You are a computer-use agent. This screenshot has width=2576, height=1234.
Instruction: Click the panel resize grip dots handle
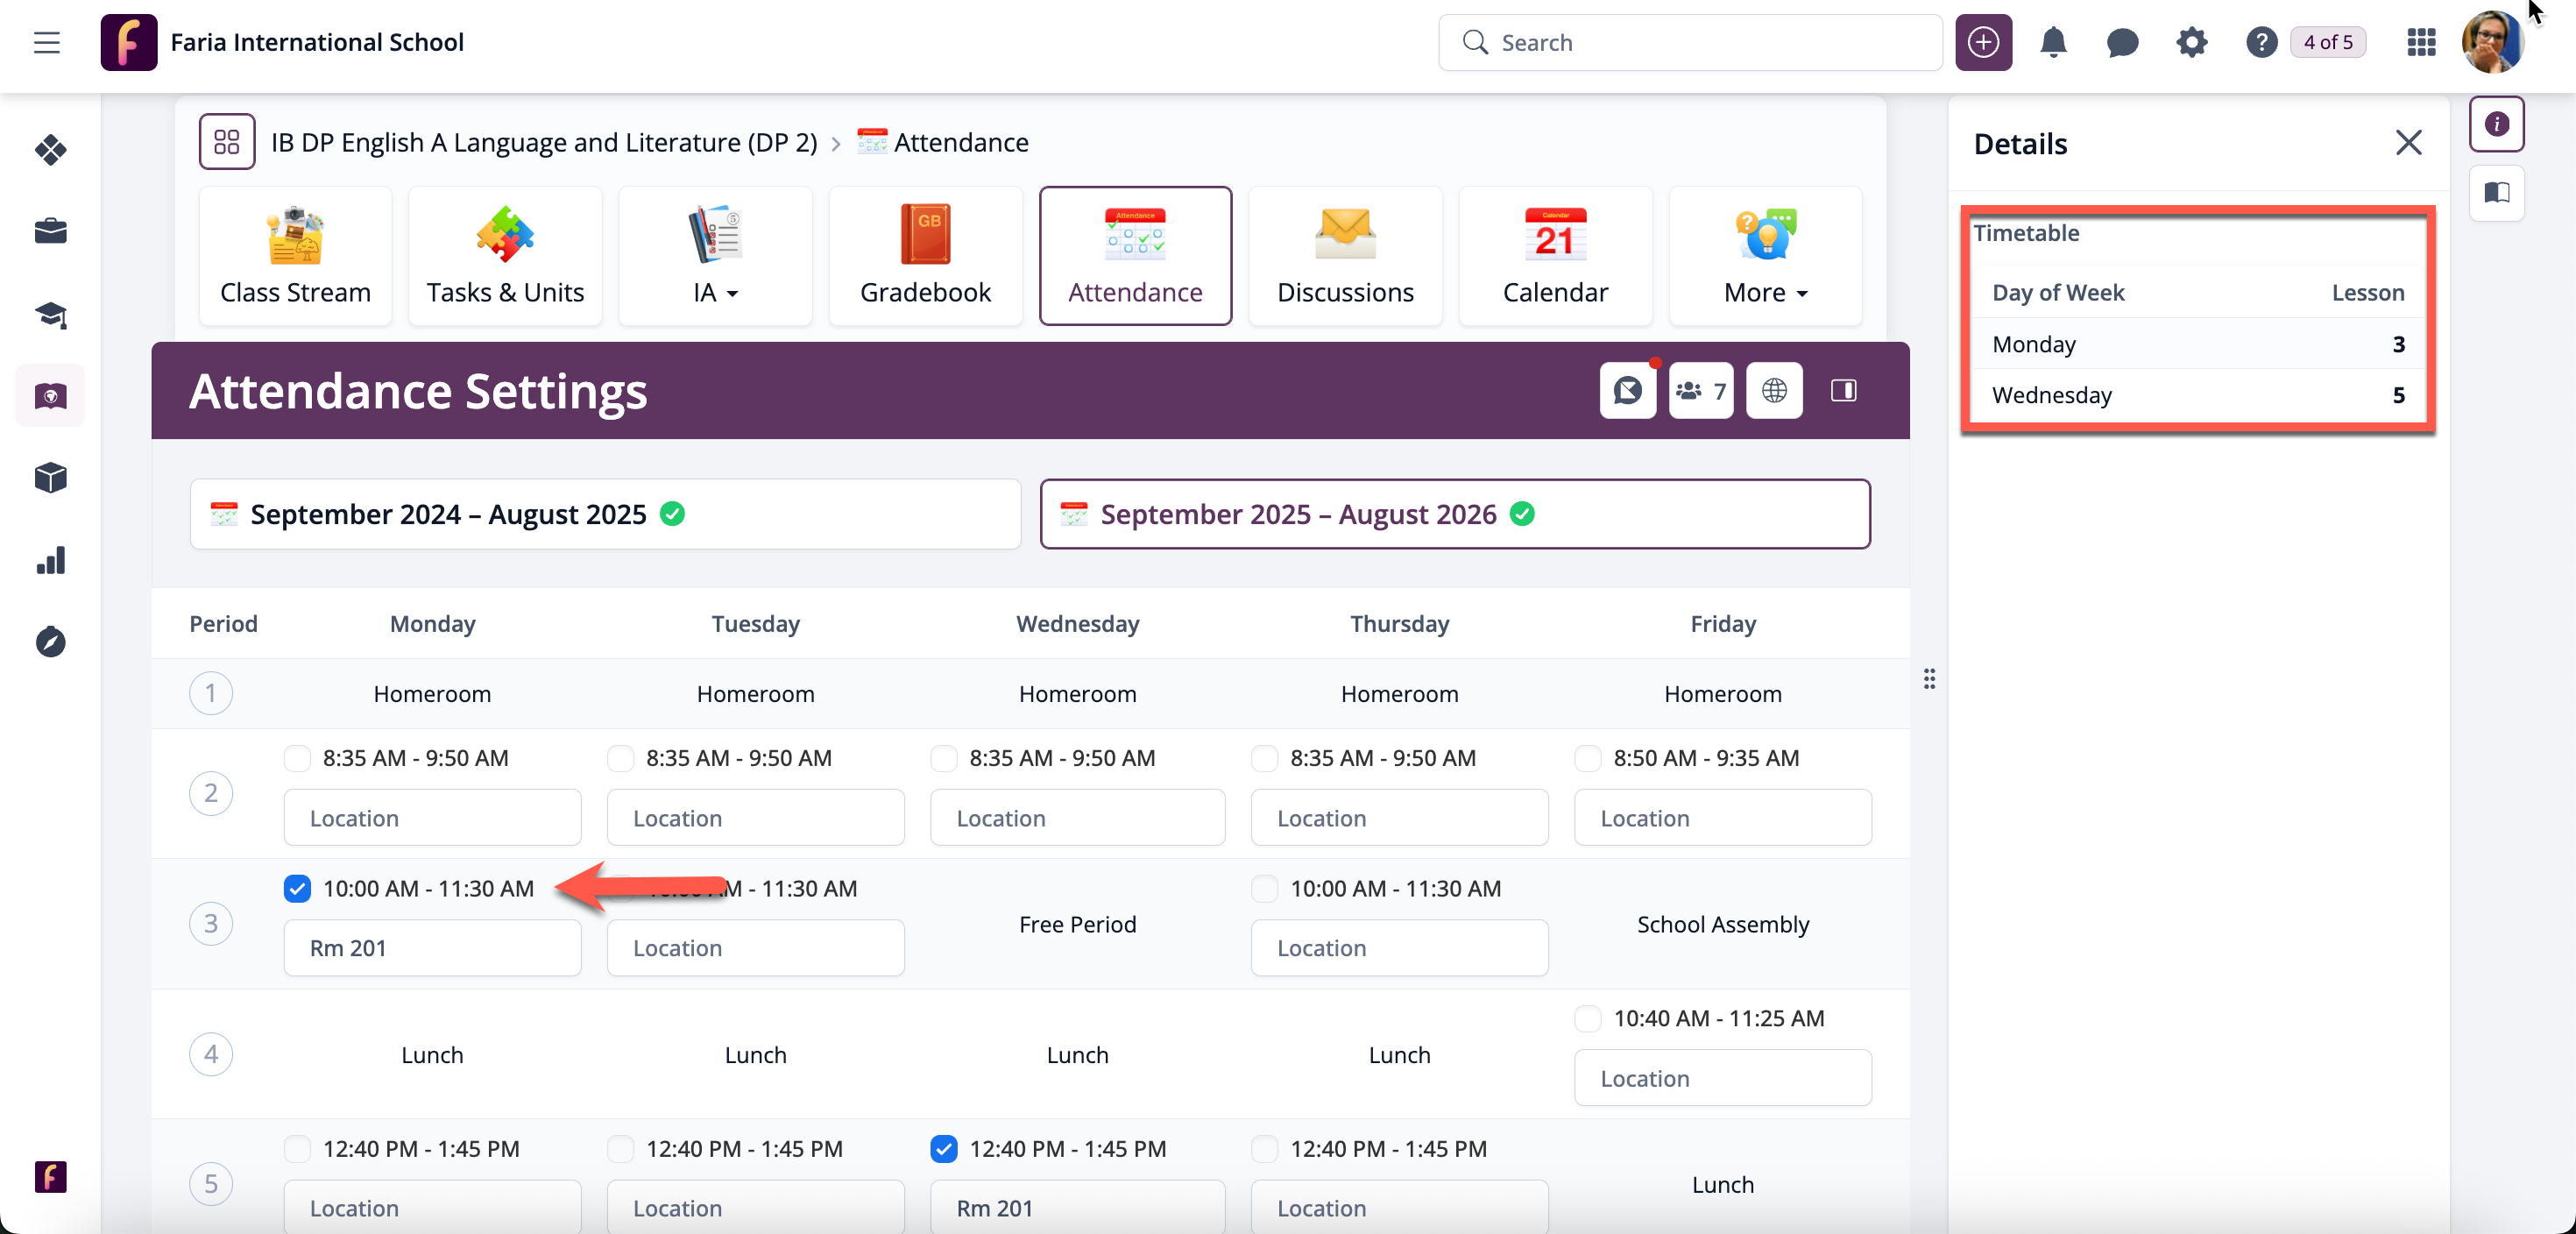(x=1929, y=679)
